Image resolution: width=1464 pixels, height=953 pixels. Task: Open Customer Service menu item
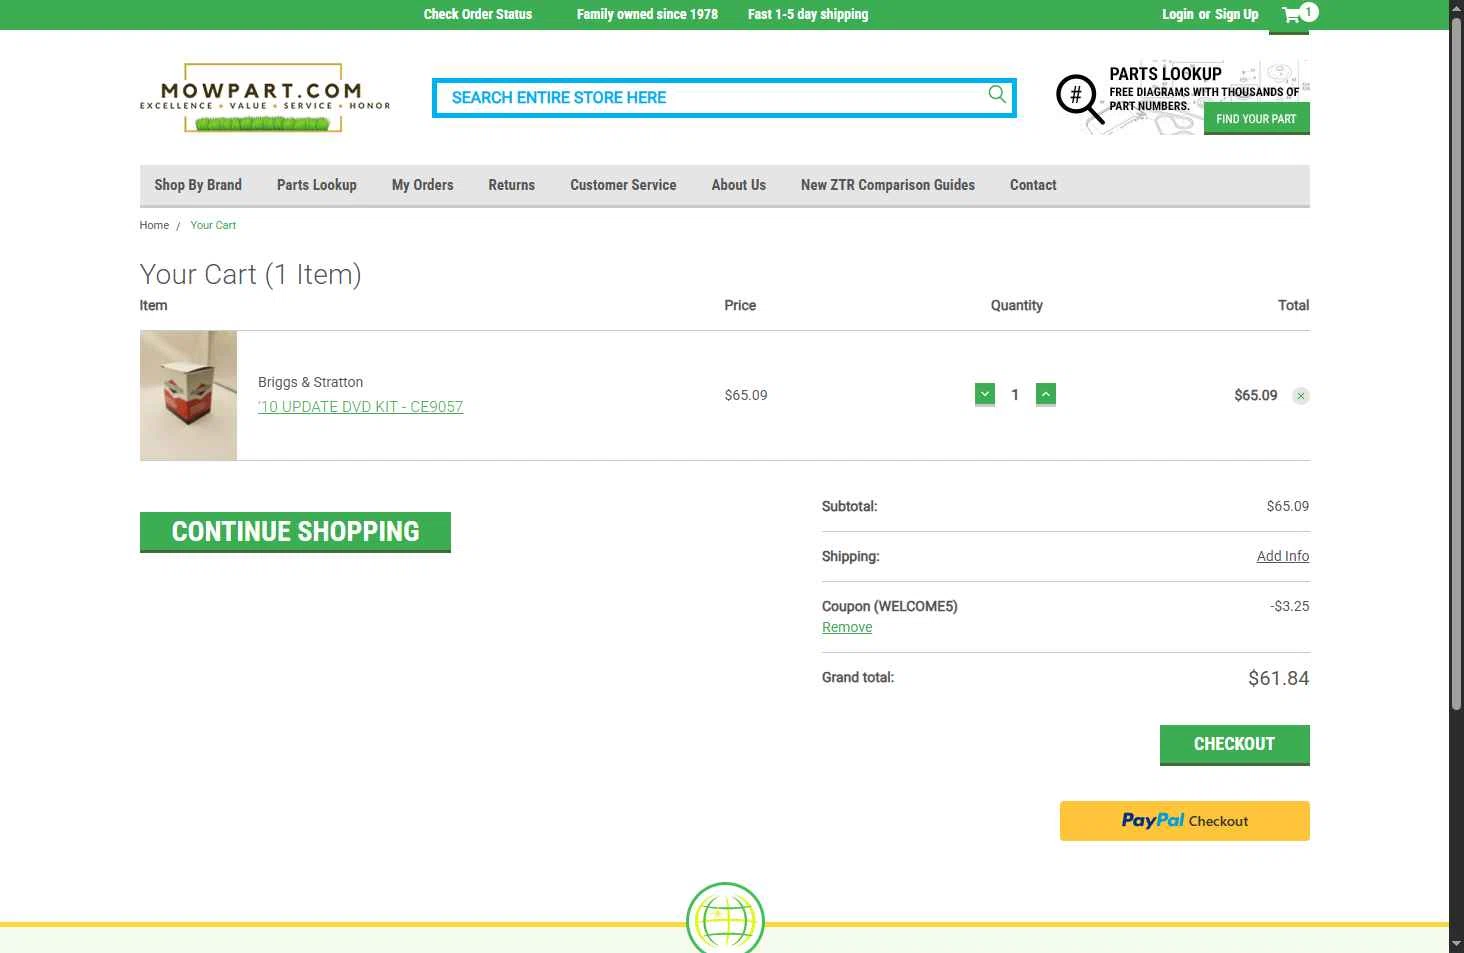click(x=623, y=185)
